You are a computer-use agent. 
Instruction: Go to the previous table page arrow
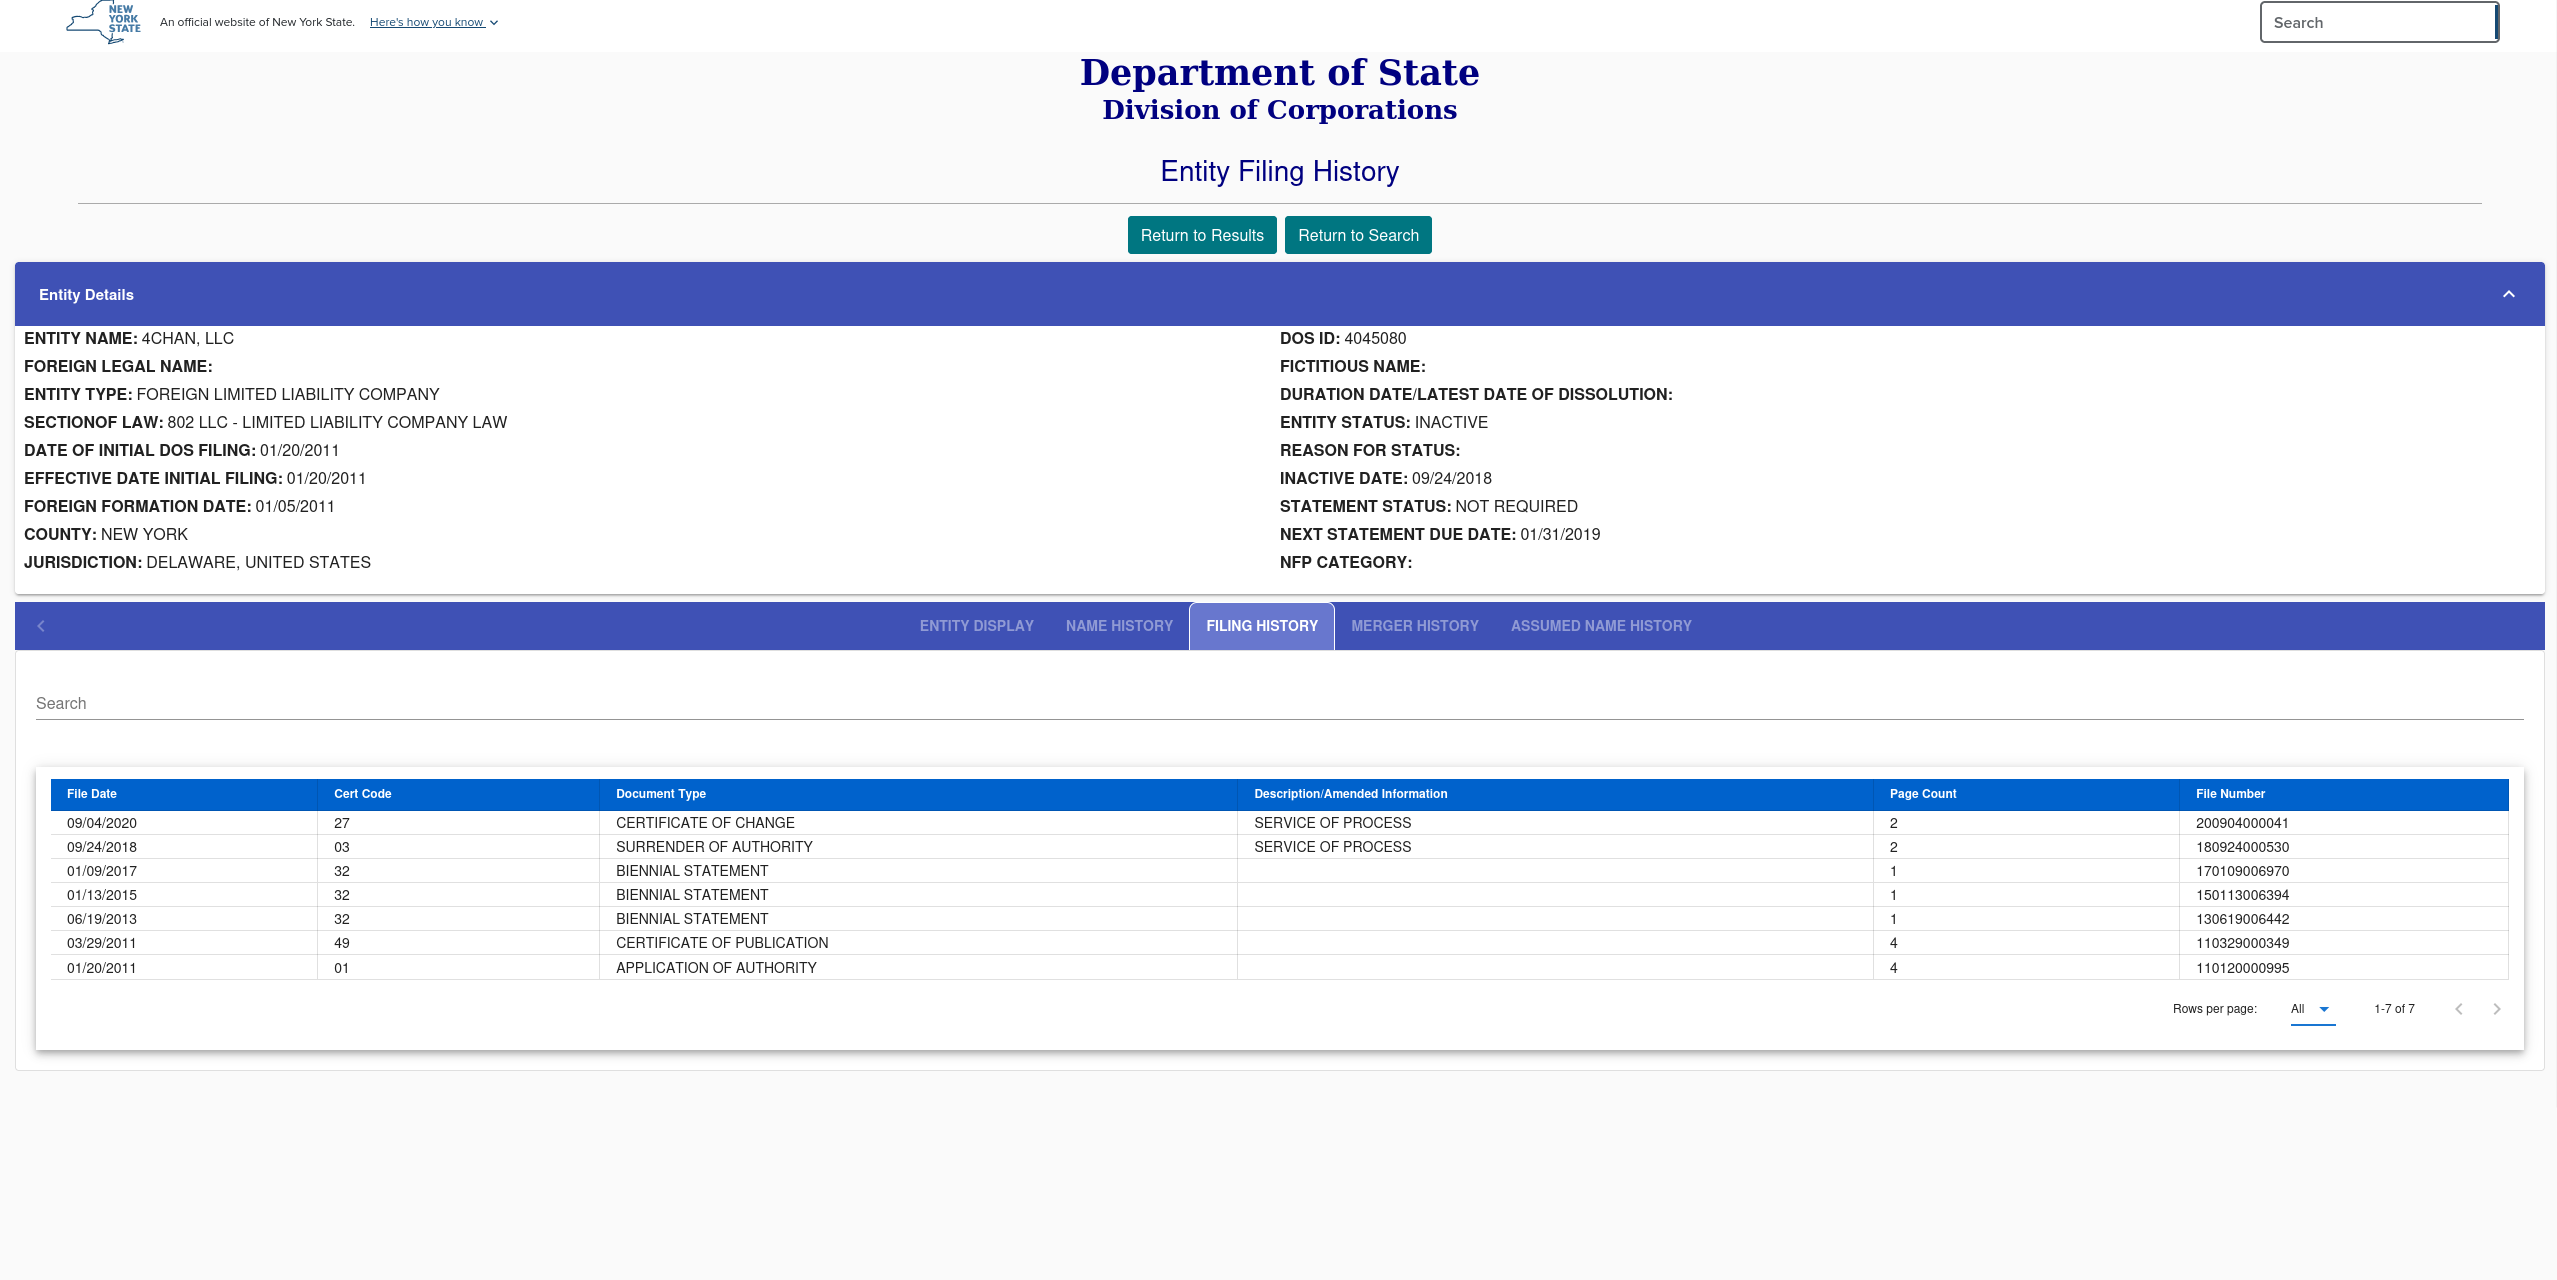(x=2459, y=1009)
